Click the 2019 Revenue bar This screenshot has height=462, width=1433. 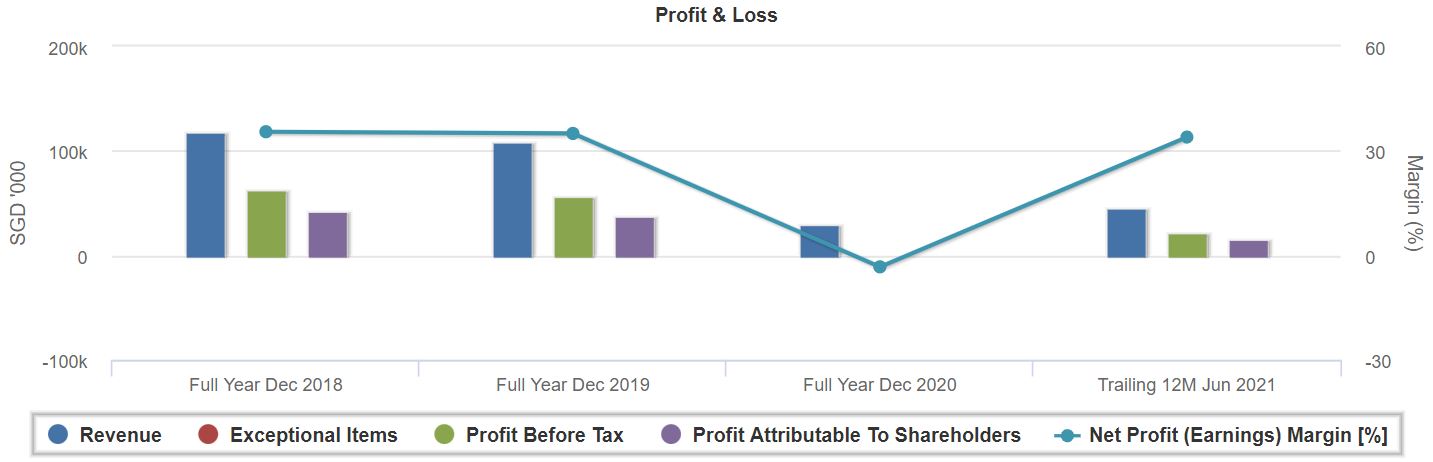513,200
